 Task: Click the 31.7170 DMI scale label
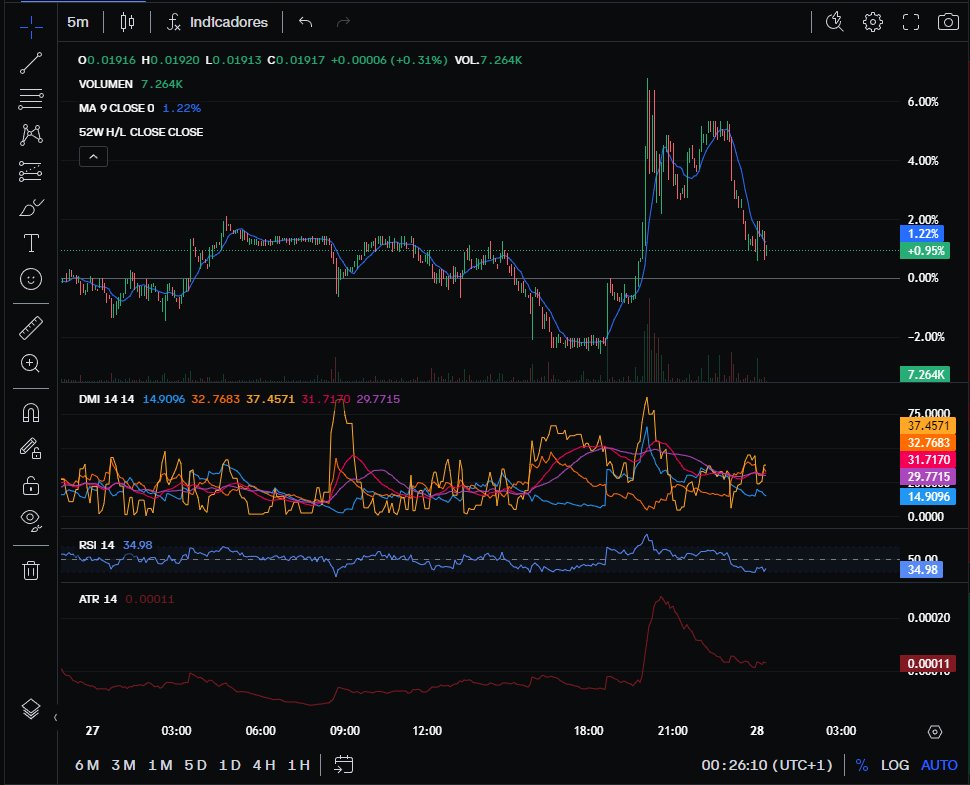(x=928, y=460)
